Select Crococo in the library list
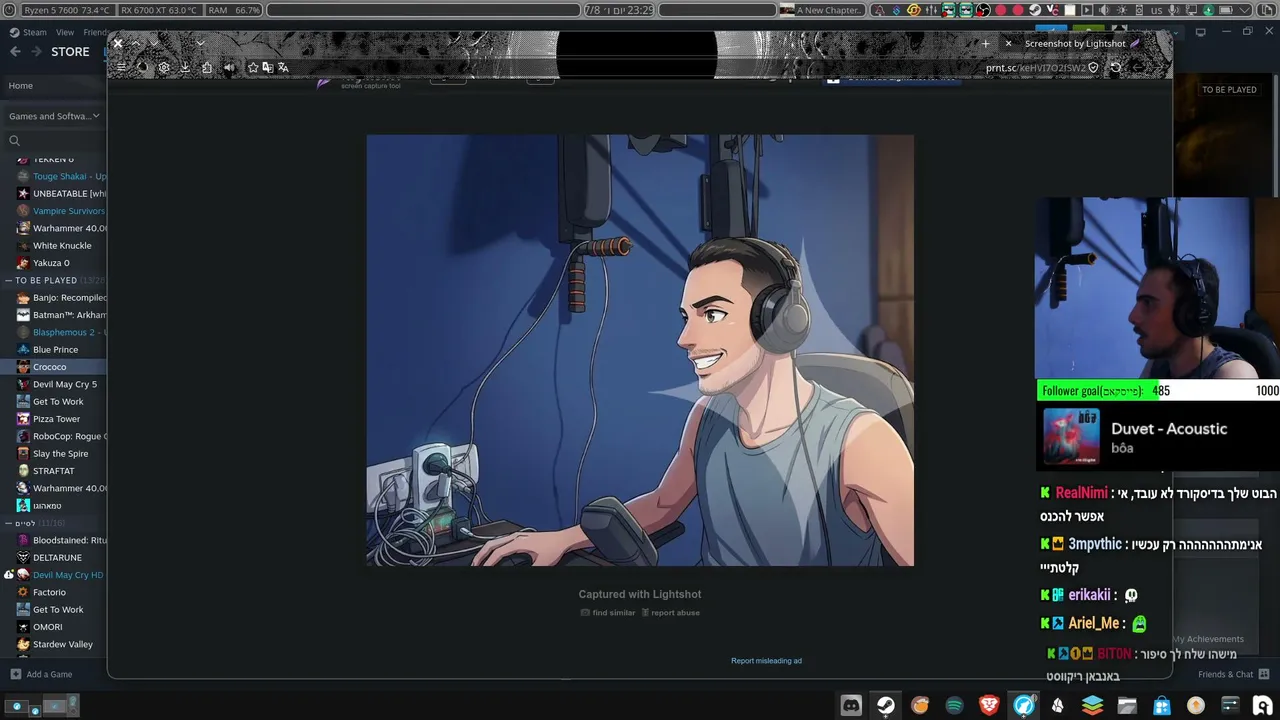The height and width of the screenshot is (720, 1280). (x=54, y=367)
